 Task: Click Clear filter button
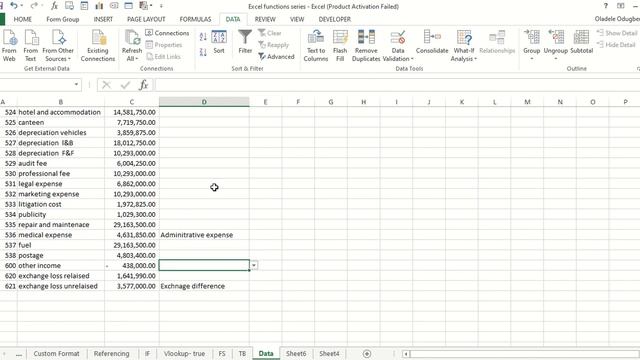270,33
